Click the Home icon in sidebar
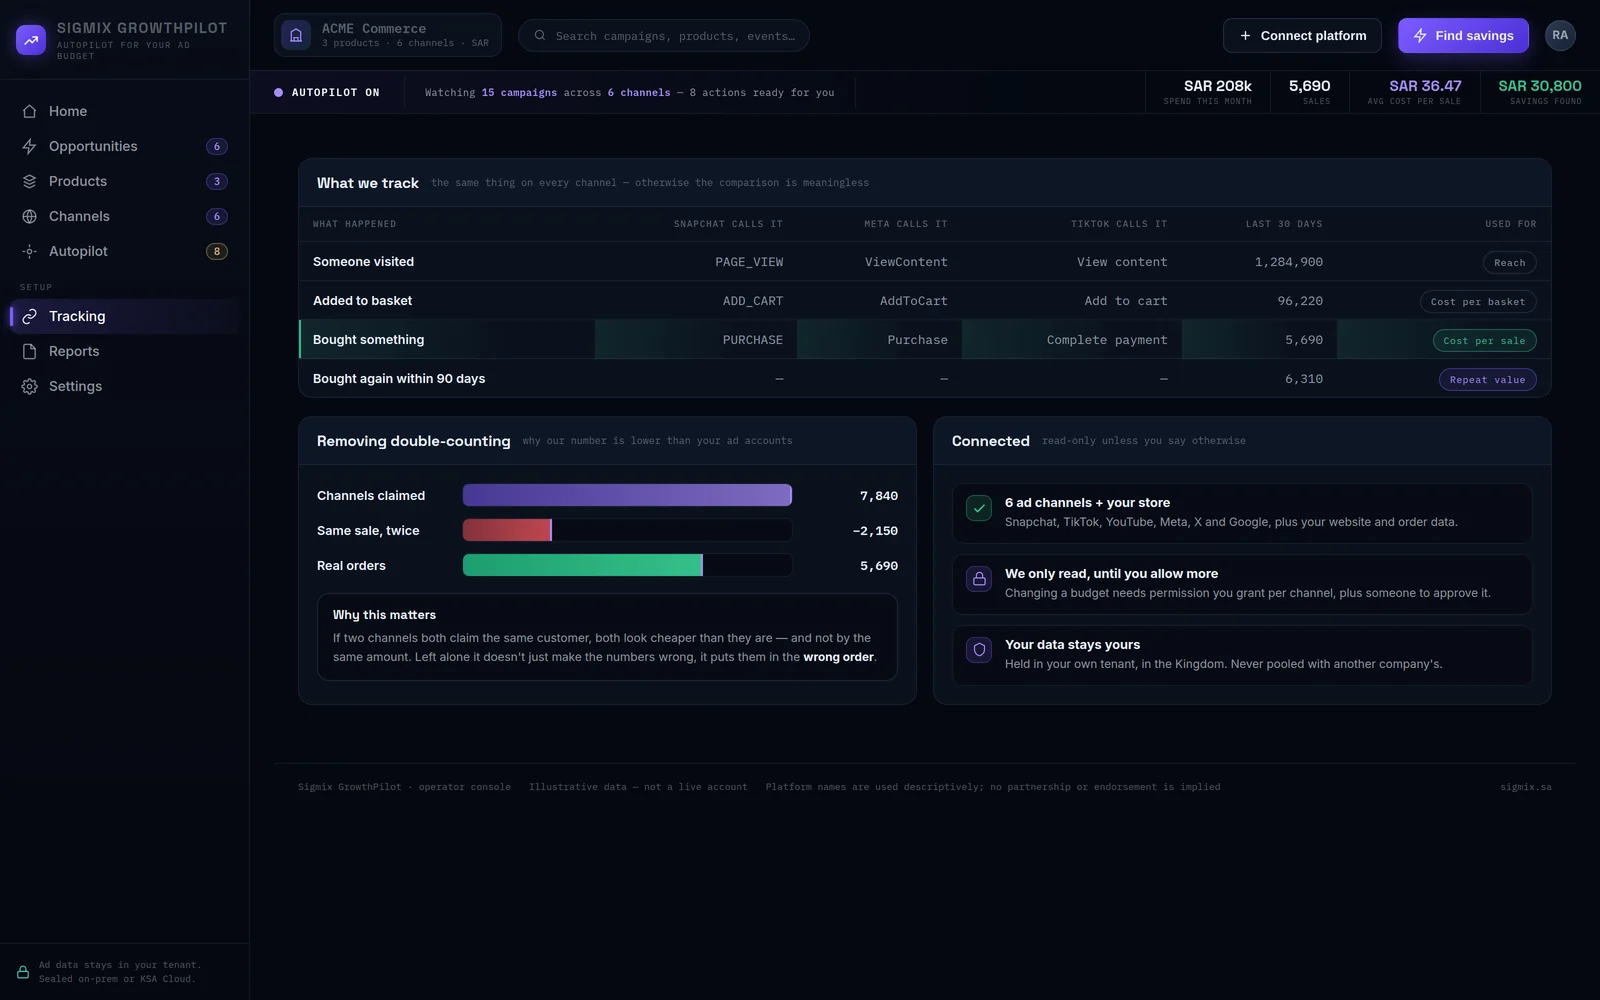This screenshot has height=1000, width=1600. [x=30, y=111]
